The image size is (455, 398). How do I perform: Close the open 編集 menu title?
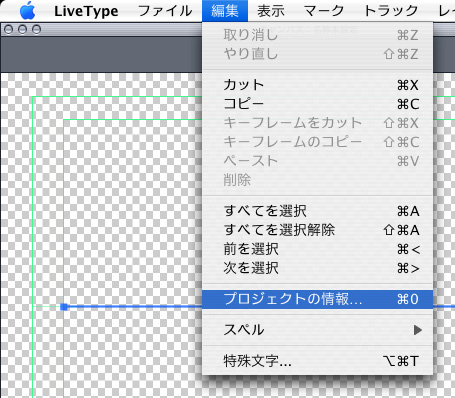coord(225,11)
